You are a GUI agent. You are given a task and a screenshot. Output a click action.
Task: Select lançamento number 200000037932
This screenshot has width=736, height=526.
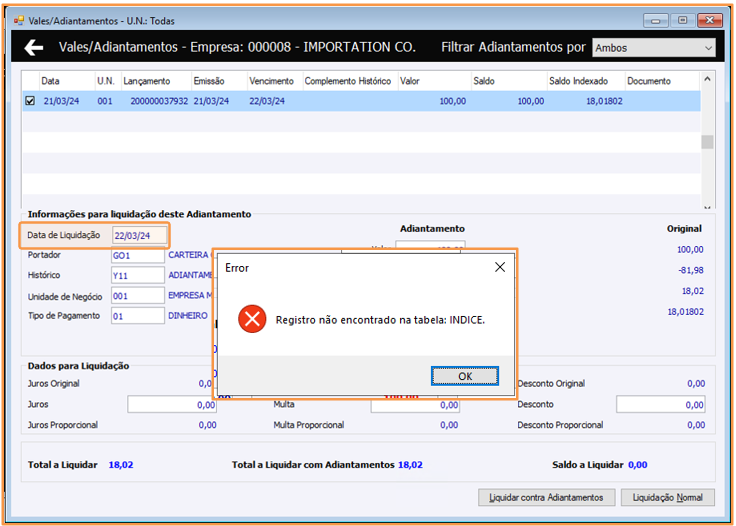[159, 101]
